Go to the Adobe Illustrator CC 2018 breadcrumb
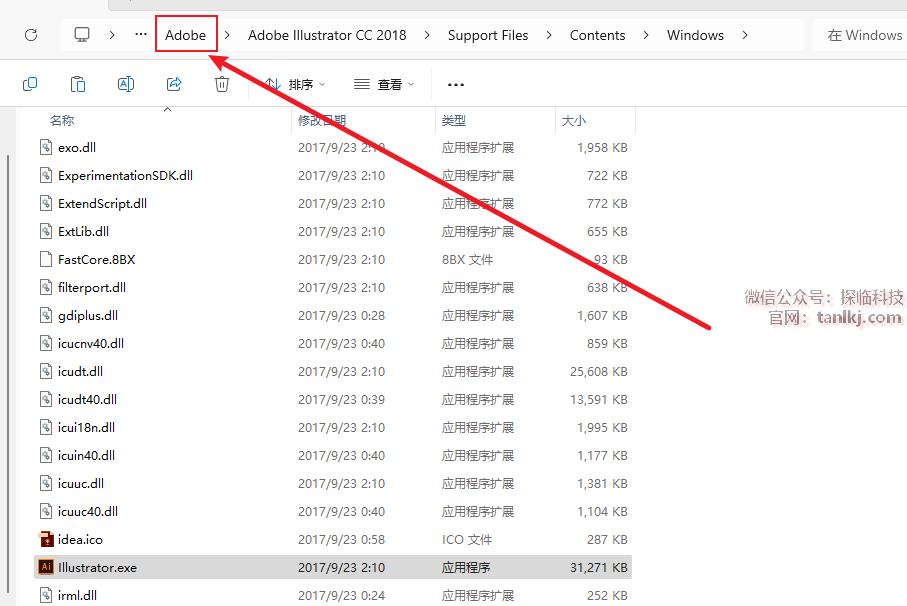Screen dimensions: 907x606 (327, 35)
